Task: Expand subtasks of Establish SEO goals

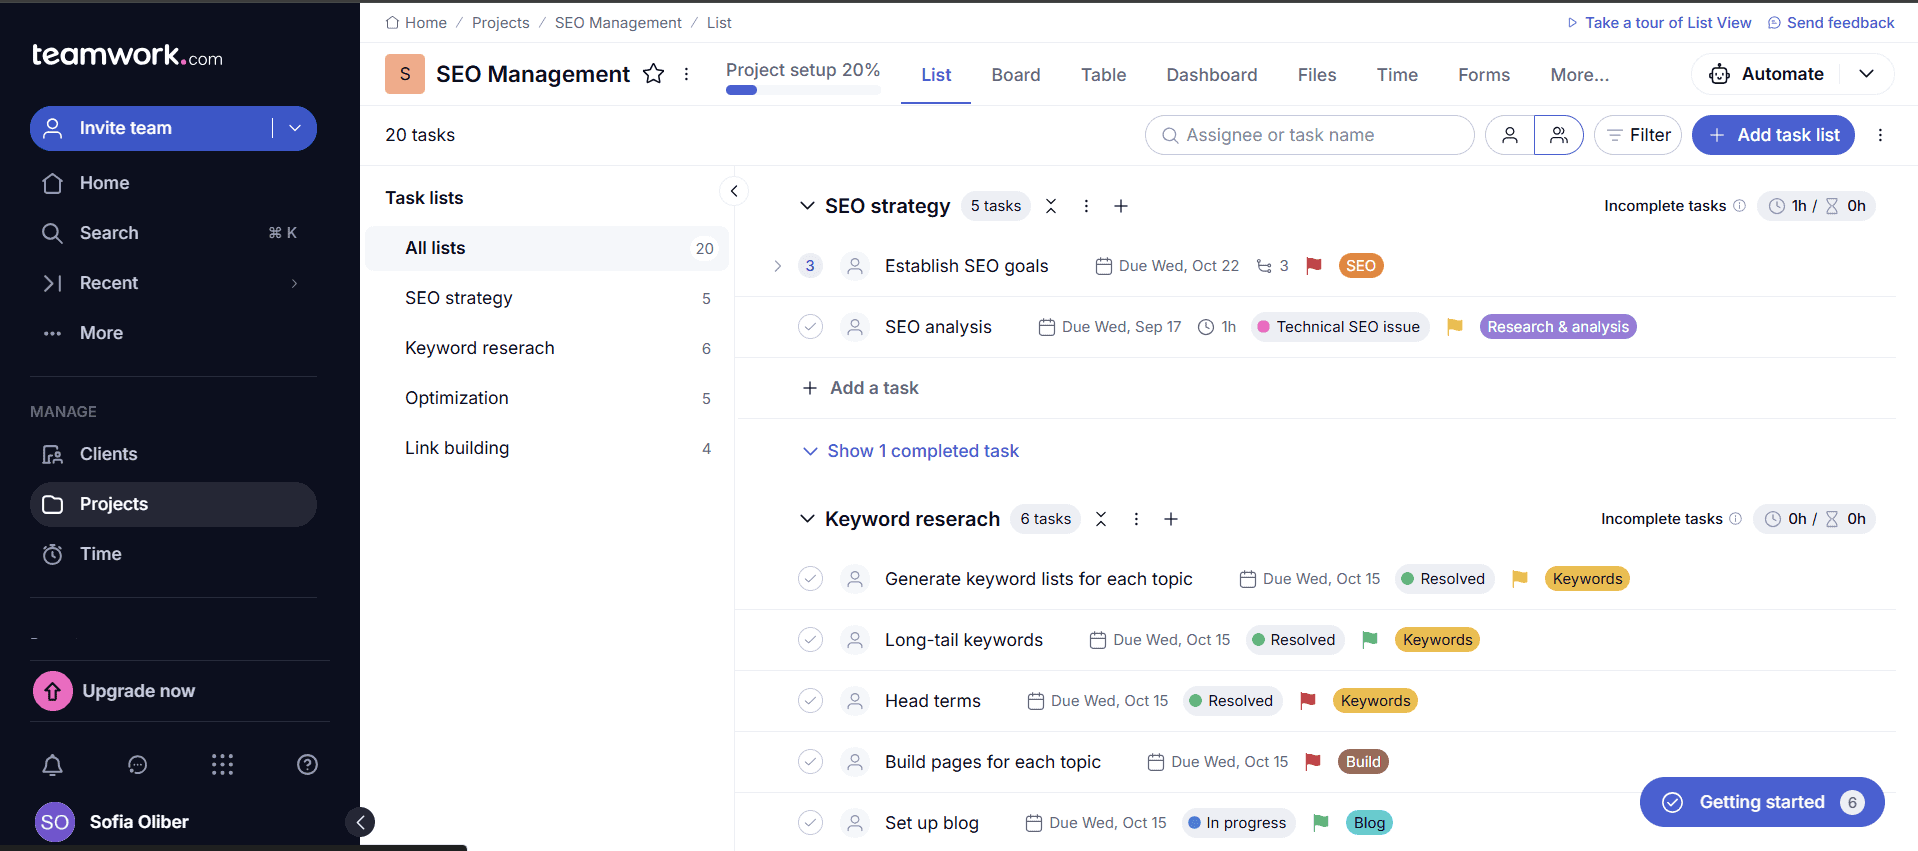Action: [777, 266]
